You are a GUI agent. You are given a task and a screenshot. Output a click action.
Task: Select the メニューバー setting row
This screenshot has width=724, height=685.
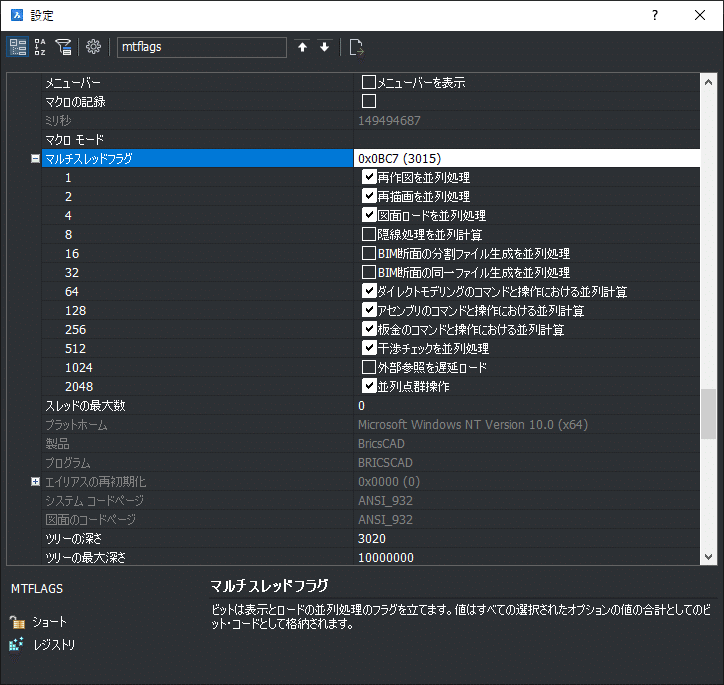click(x=198, y=82)
